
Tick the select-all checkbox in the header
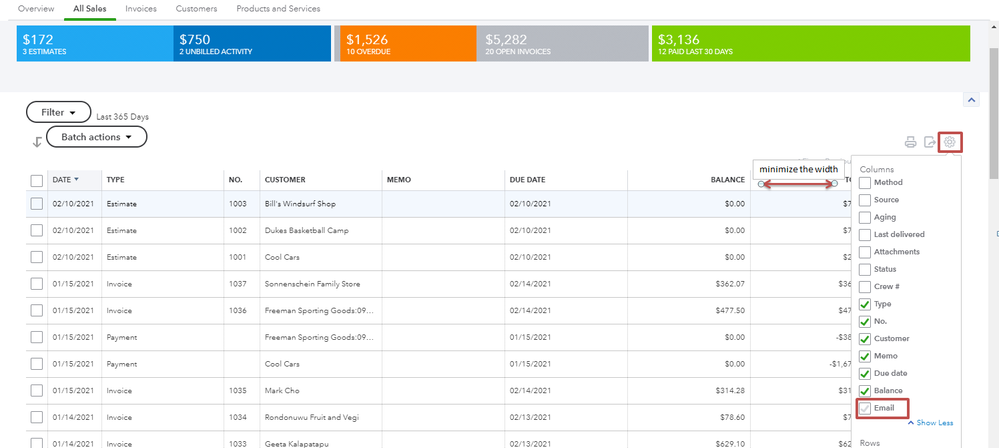(37, 181)
